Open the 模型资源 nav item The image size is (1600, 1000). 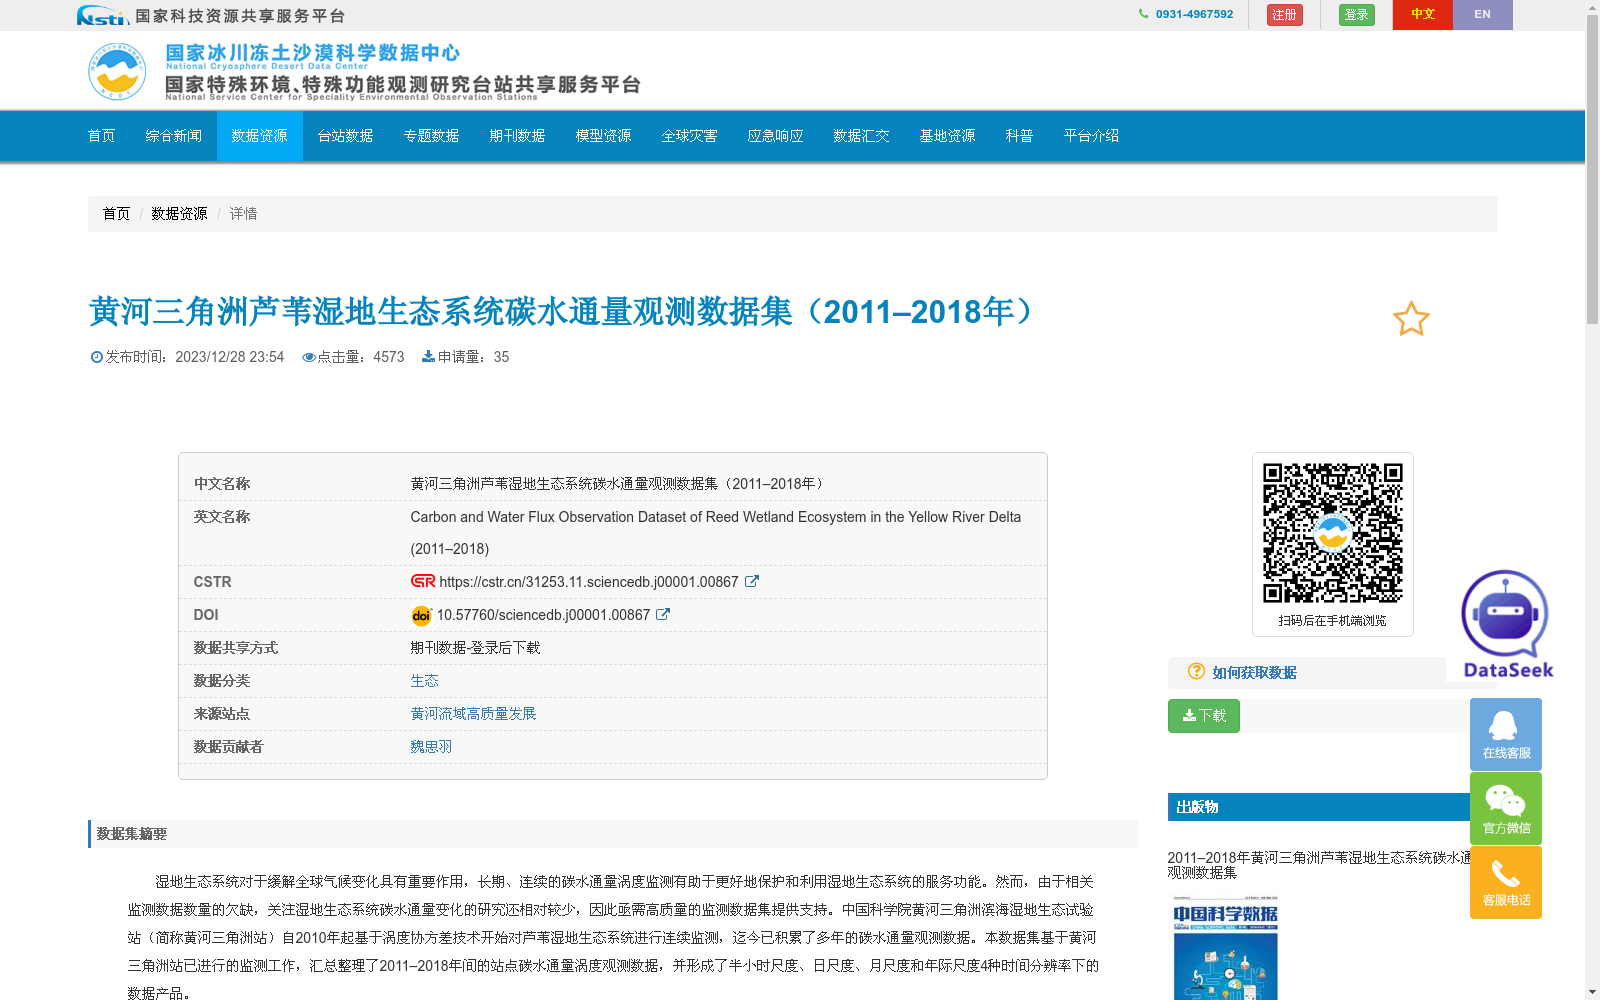coord(604,136)
